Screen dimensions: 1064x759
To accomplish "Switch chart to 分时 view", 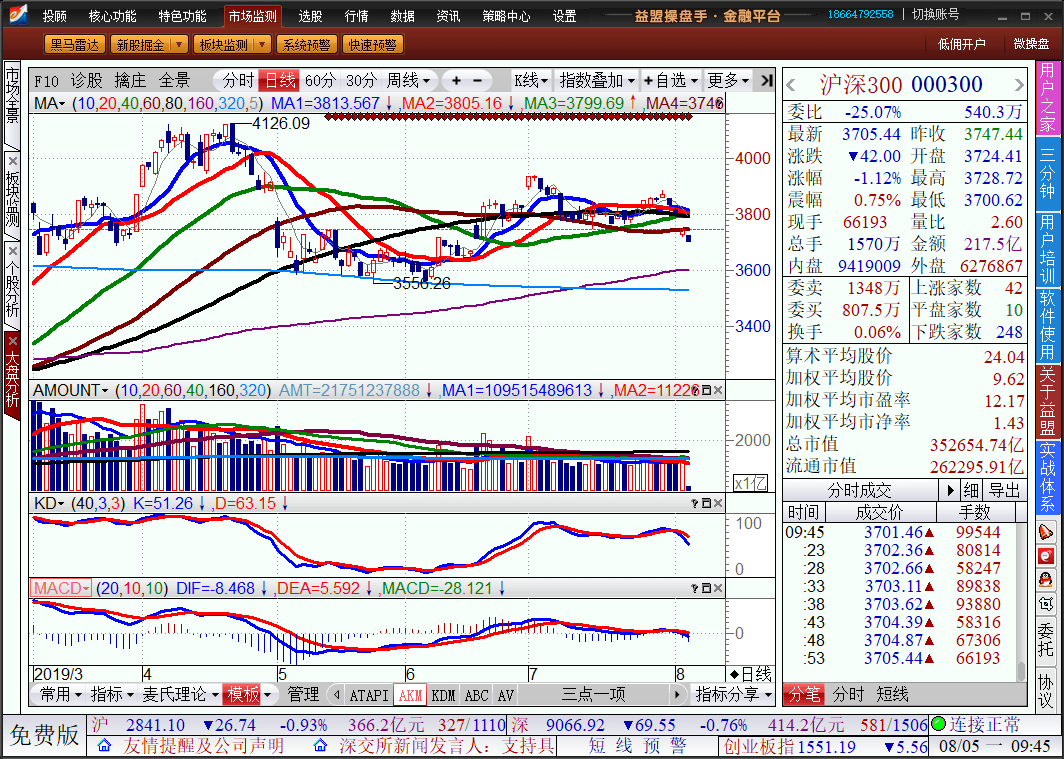I will pos(238,81).
